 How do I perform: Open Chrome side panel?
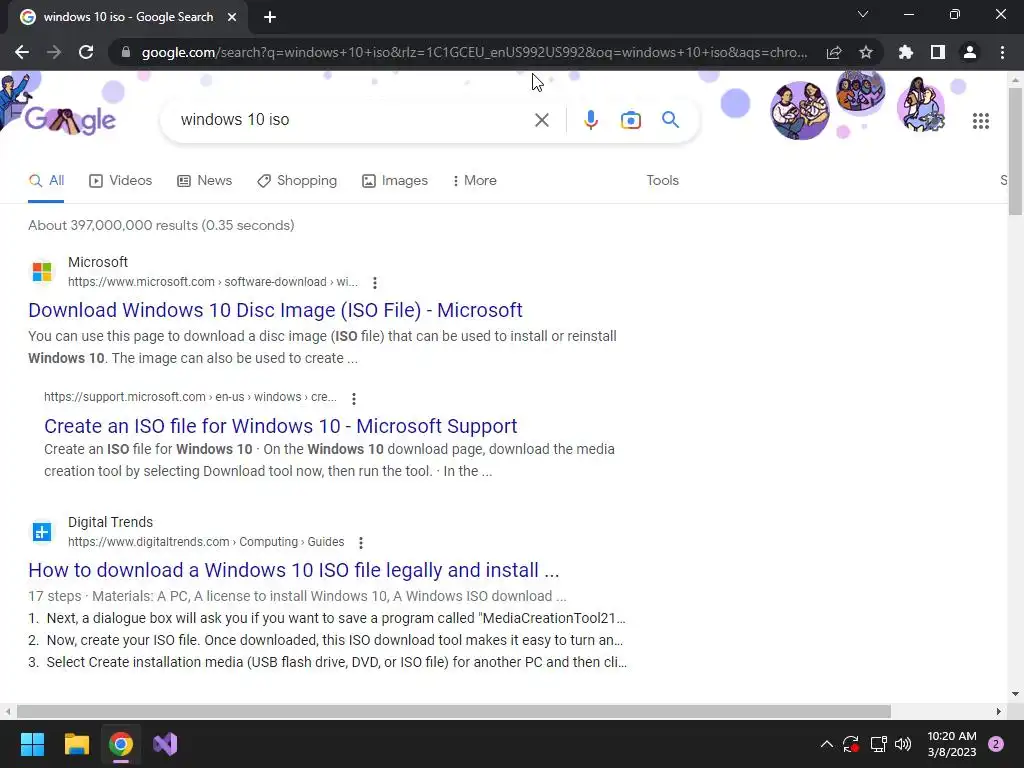(938, 52)
